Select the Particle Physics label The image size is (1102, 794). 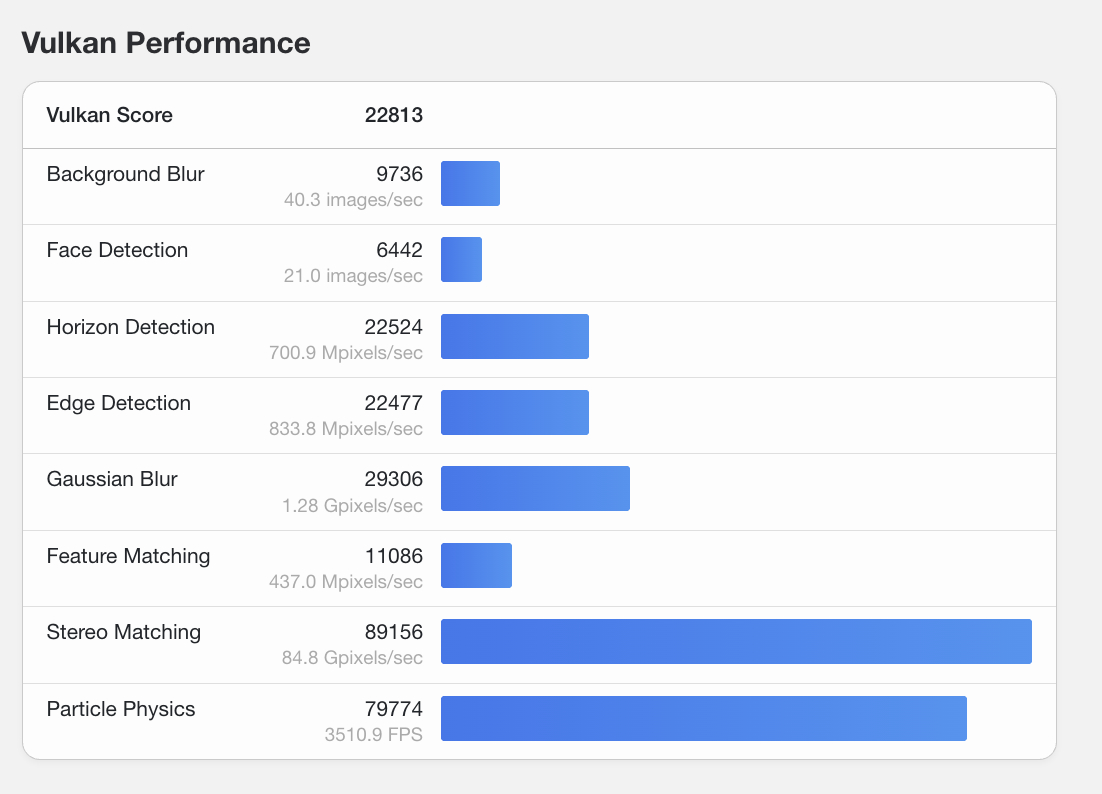point(121,709)
